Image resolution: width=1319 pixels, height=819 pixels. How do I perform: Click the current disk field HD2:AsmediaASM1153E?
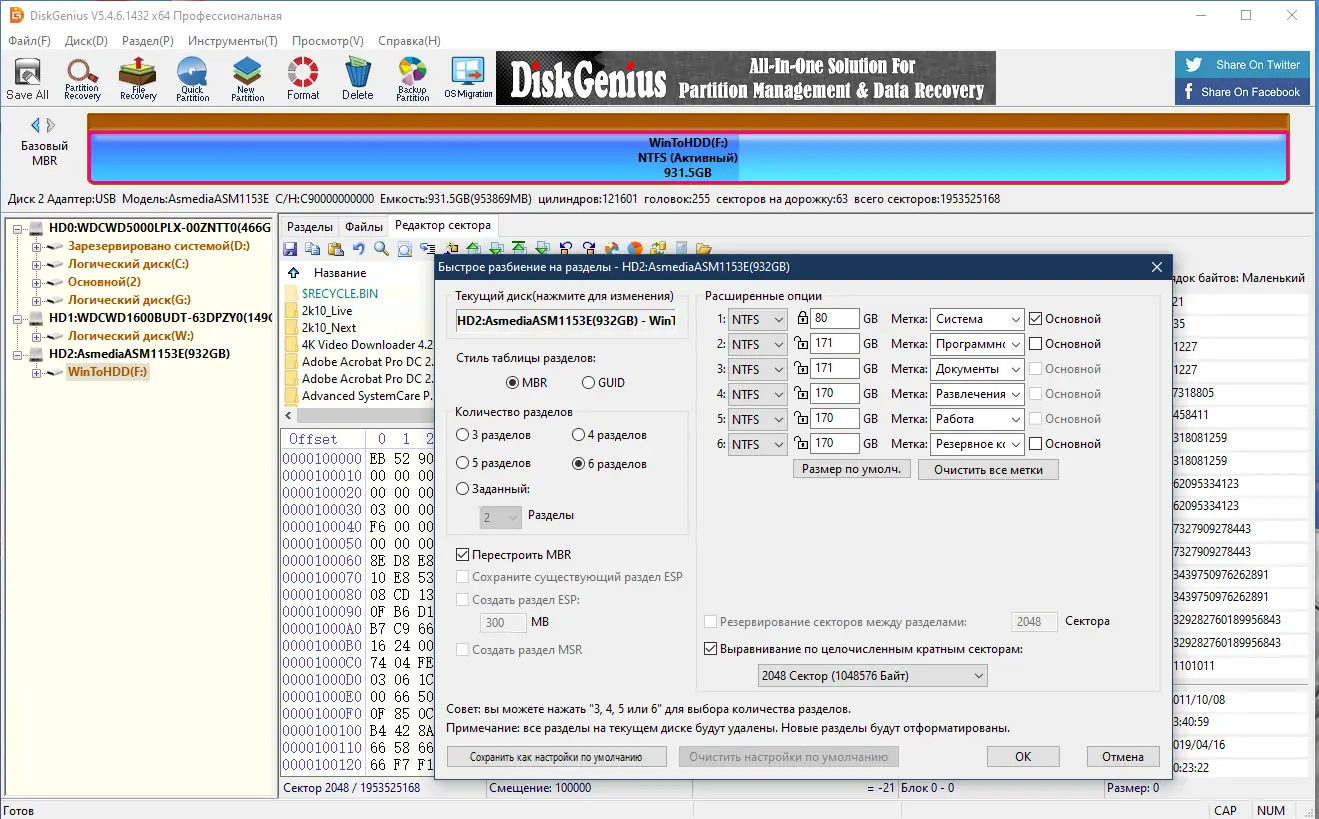pos(565,321)
